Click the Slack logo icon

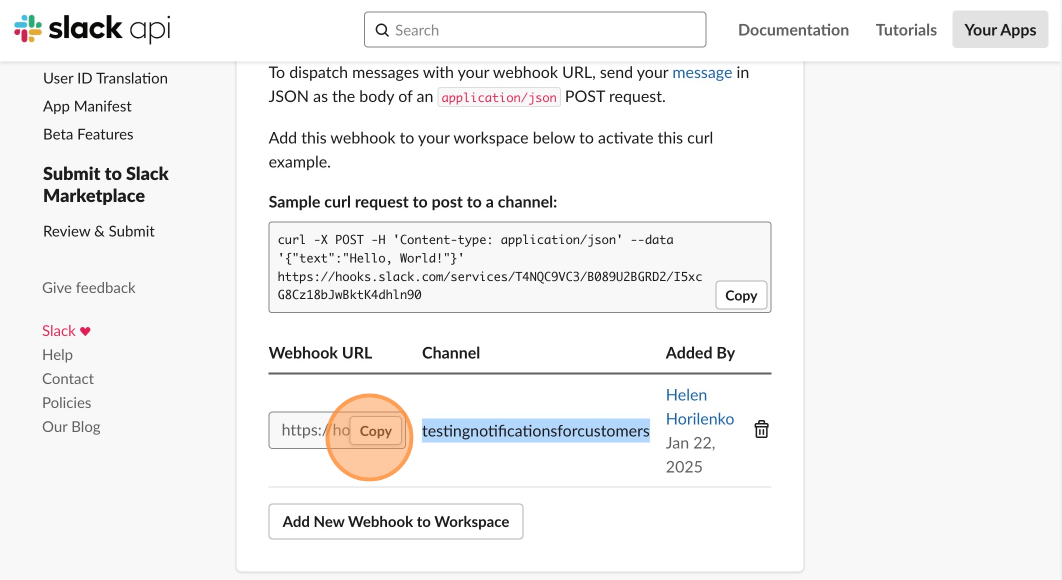click(x=28, y=29)
